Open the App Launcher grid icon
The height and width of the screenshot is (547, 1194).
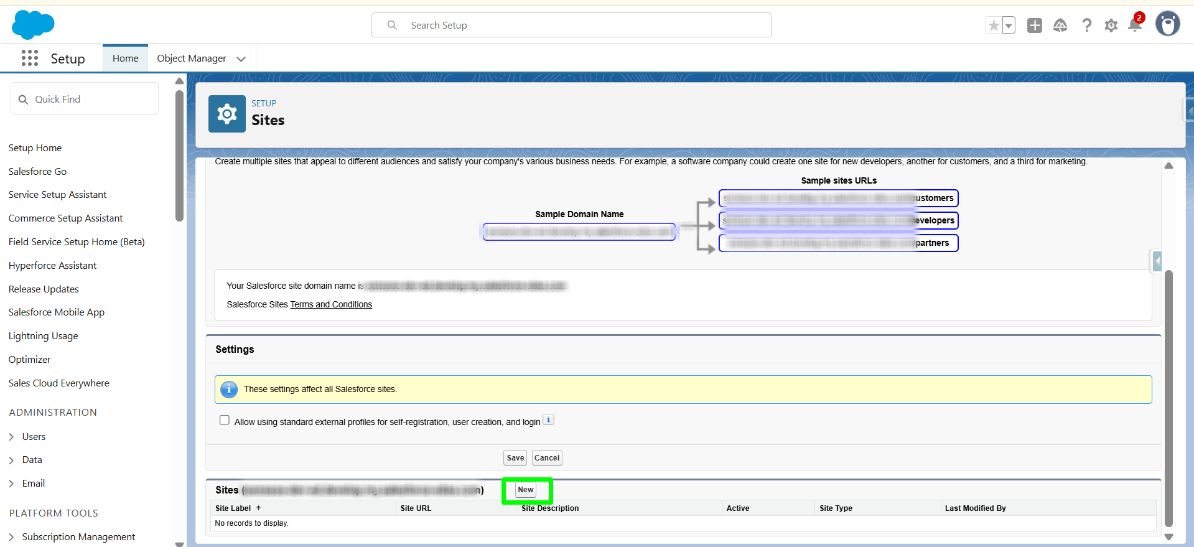[30, 59]
